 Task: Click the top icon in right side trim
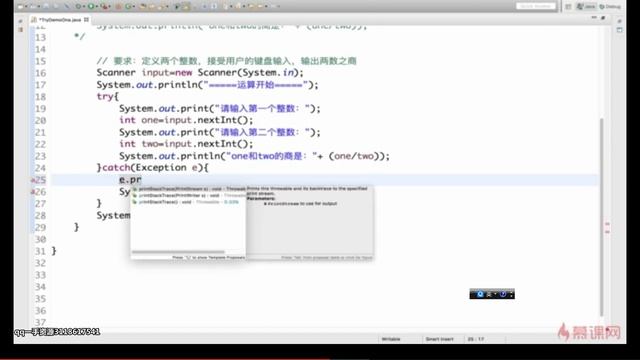[x=620, y=20]
